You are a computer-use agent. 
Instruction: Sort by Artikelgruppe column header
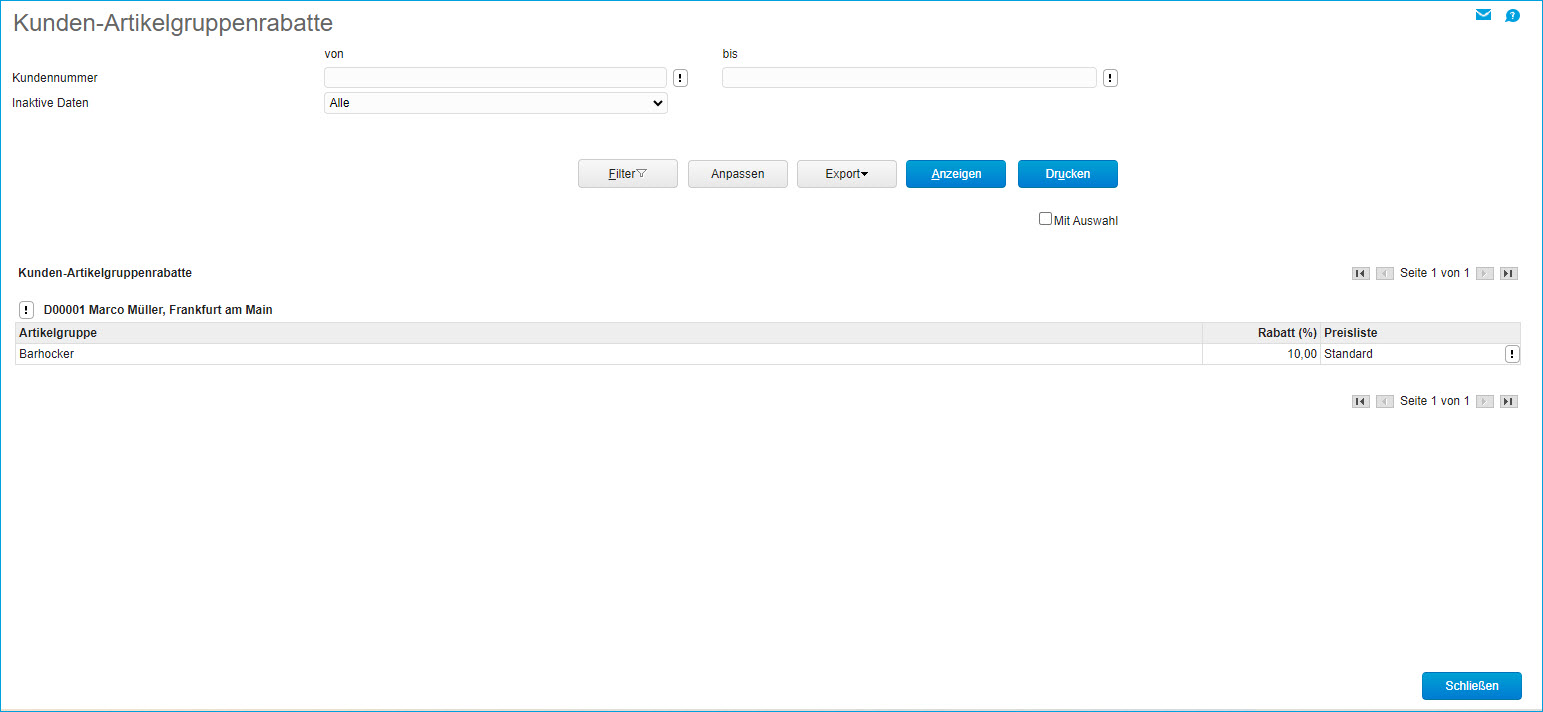point(609,333)
